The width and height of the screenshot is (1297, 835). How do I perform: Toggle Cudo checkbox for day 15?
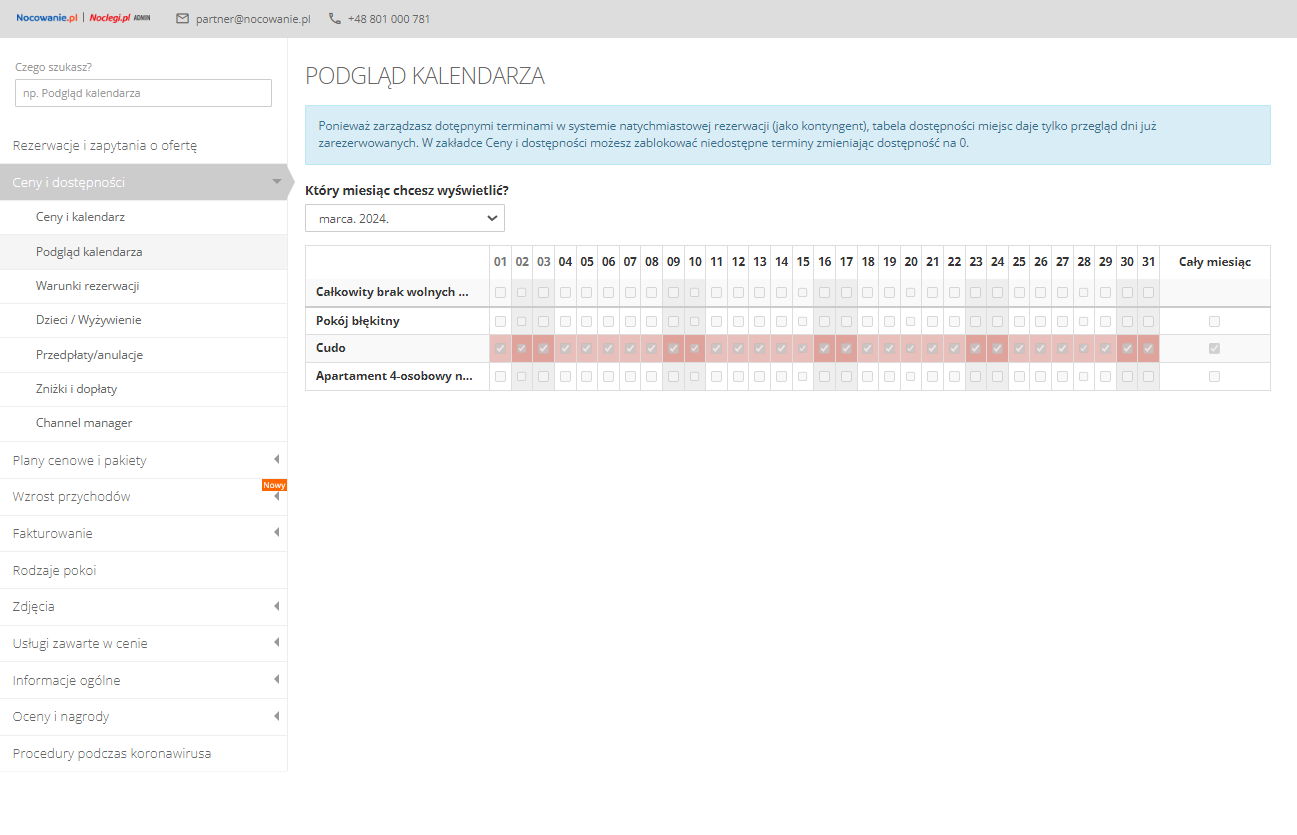(x=803, y=348)
